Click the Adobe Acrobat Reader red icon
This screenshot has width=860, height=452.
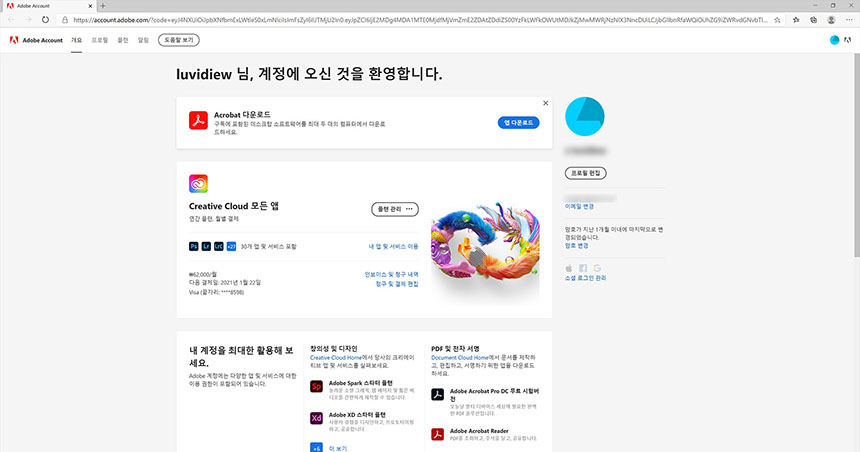pos(437,434)
